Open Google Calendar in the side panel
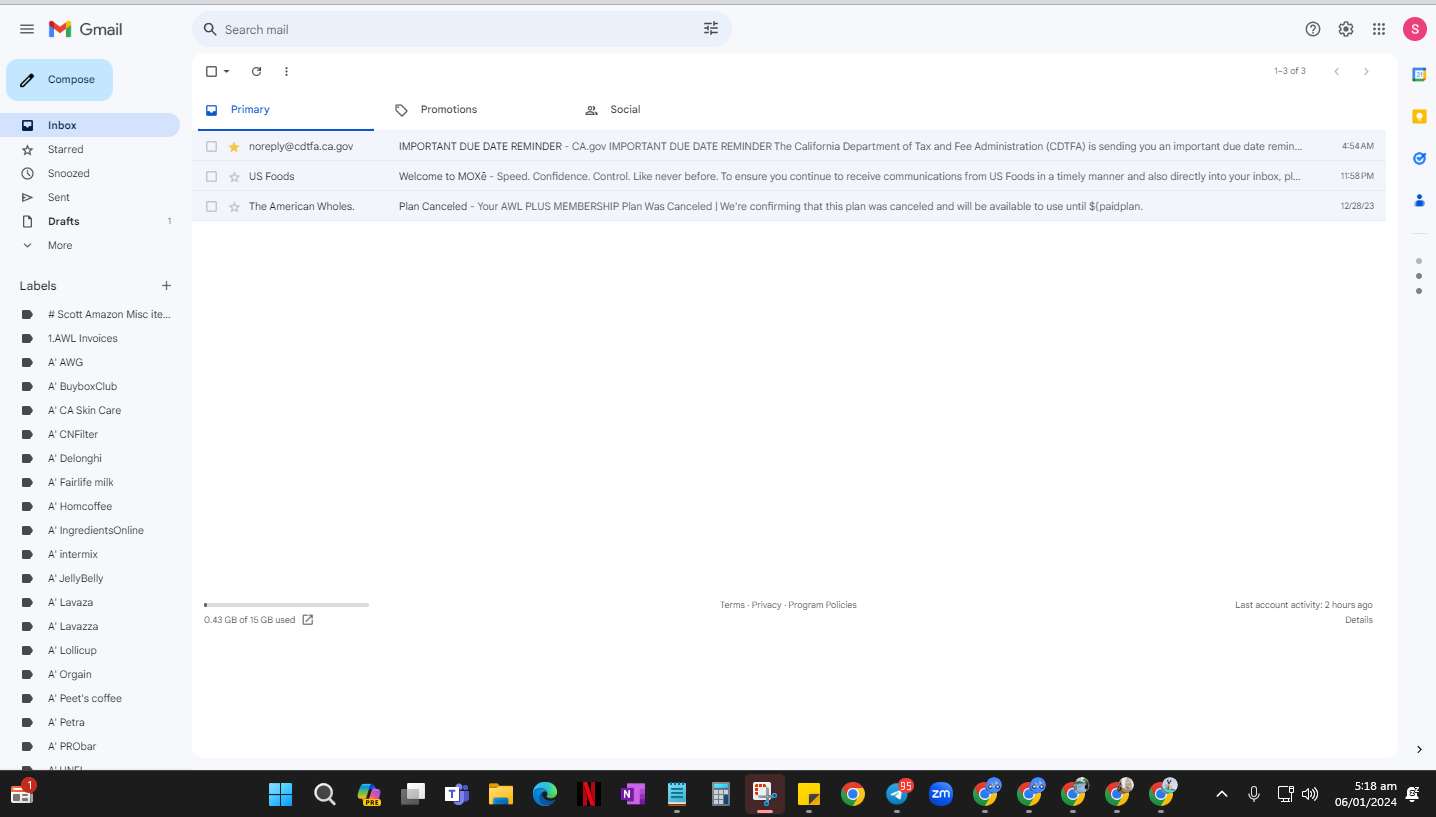The height and width of the screenshot is (817, 1436). [1418, 74]
